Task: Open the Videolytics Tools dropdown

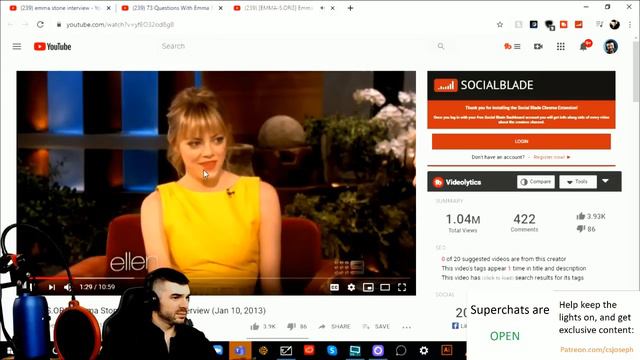Action: [x=578, y=182]
